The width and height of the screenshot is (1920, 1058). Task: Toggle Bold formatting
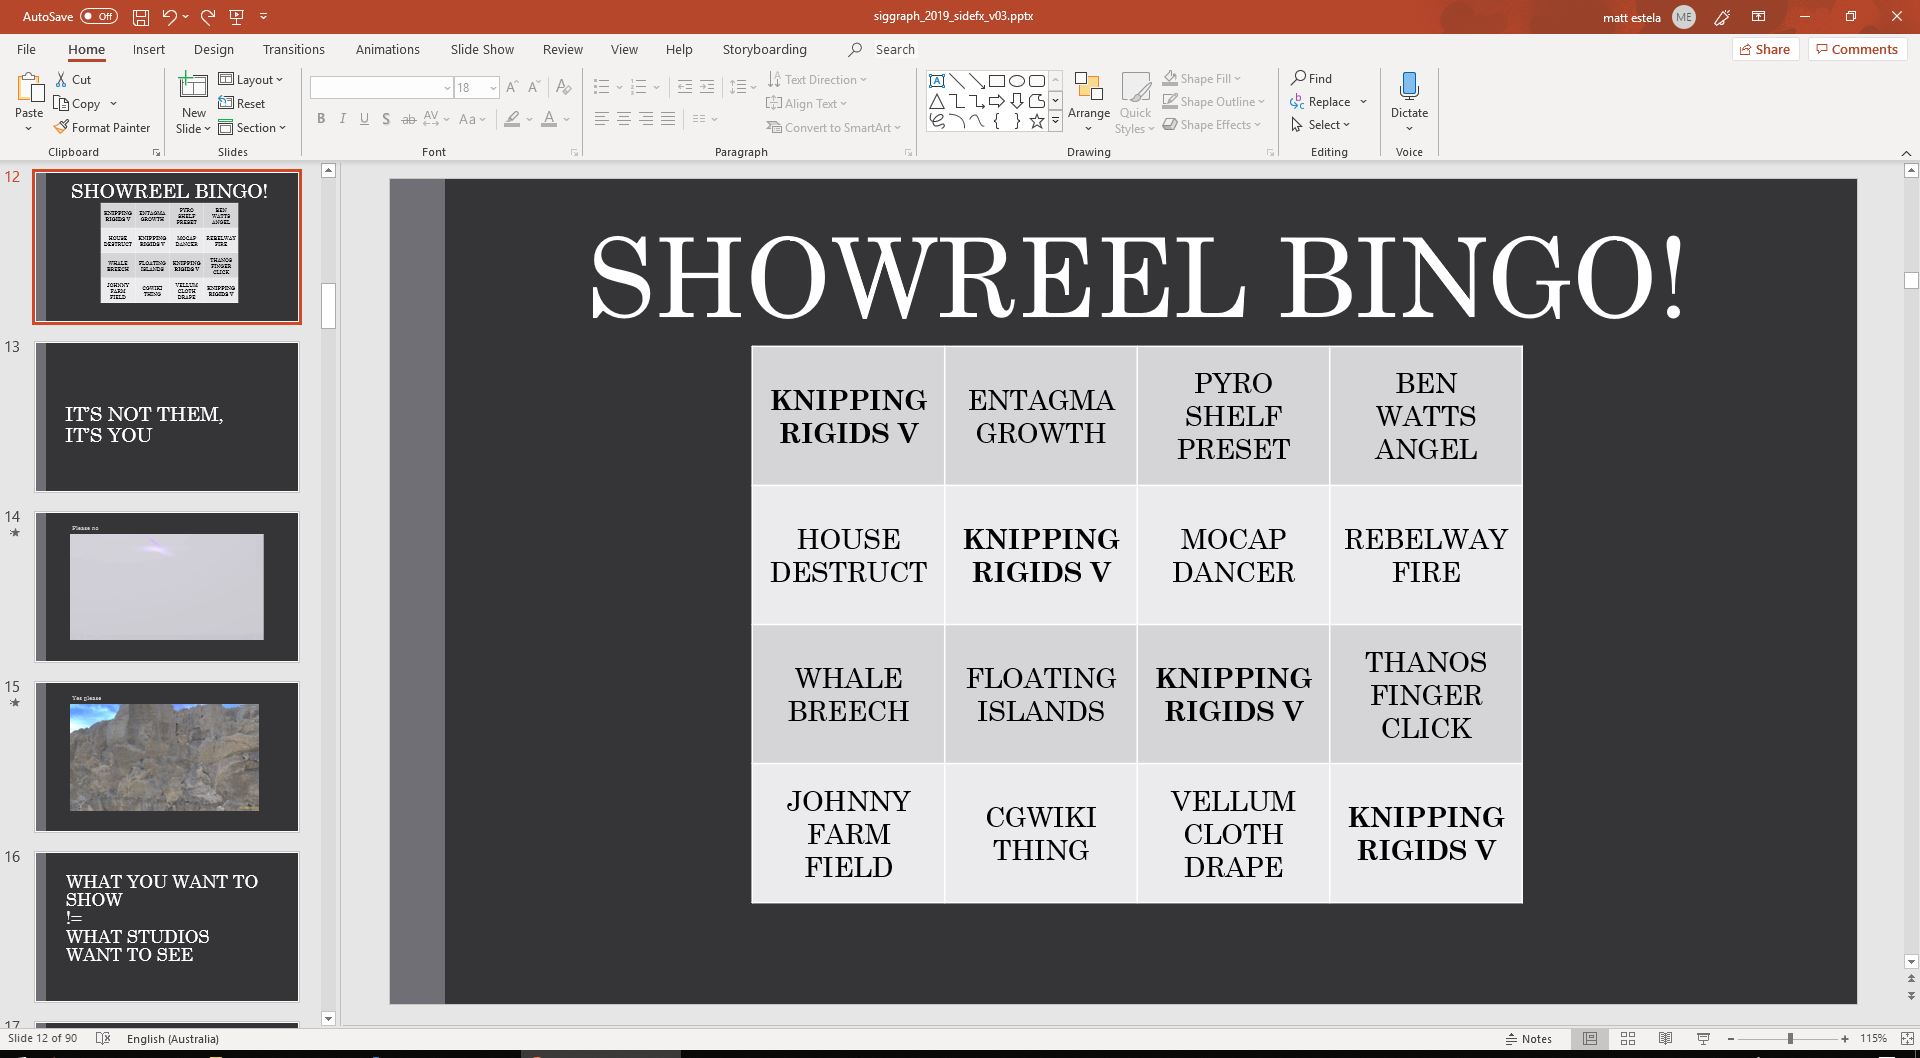click(x=321, y=119)
